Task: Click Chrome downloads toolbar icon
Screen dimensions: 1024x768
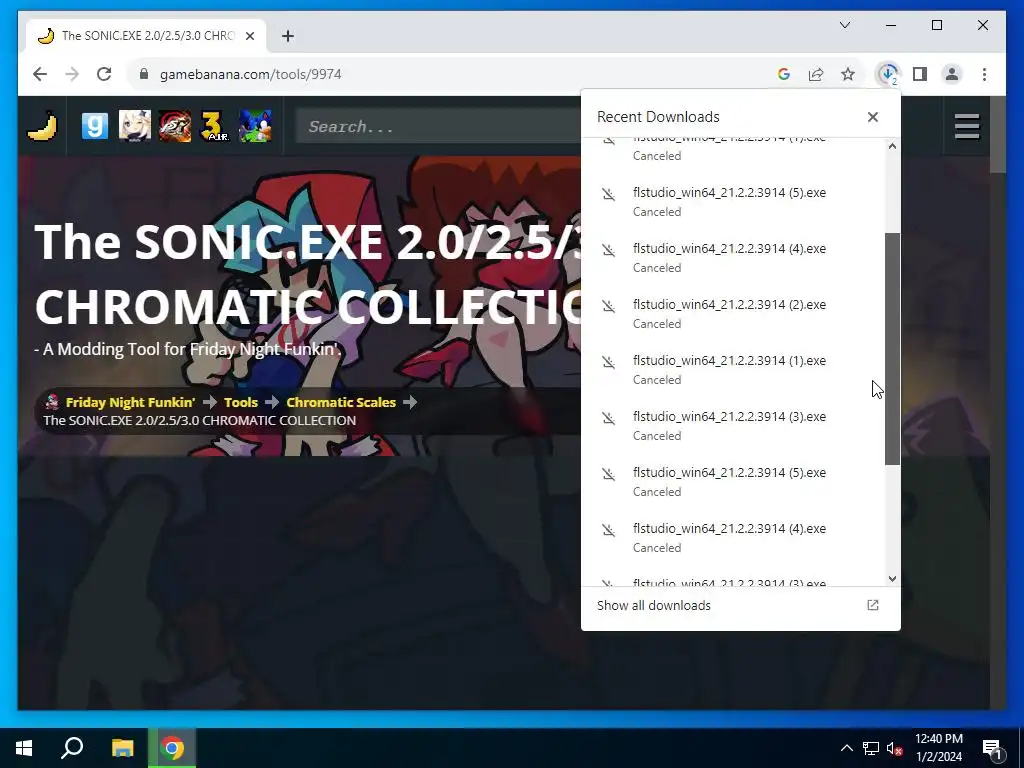Action: [888, 74]
